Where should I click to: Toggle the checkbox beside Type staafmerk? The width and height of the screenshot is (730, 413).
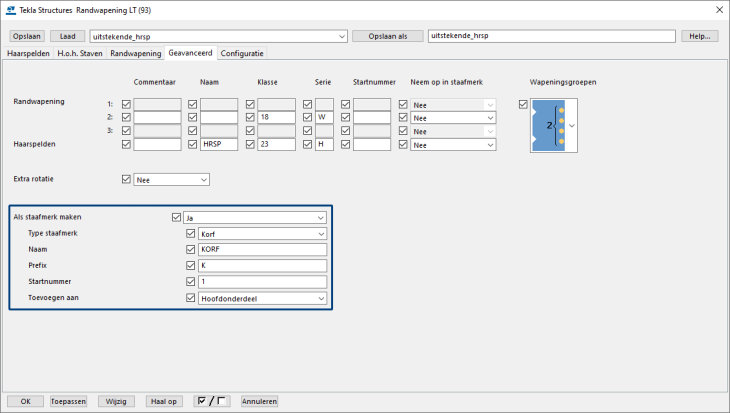(x=191, y=233)
